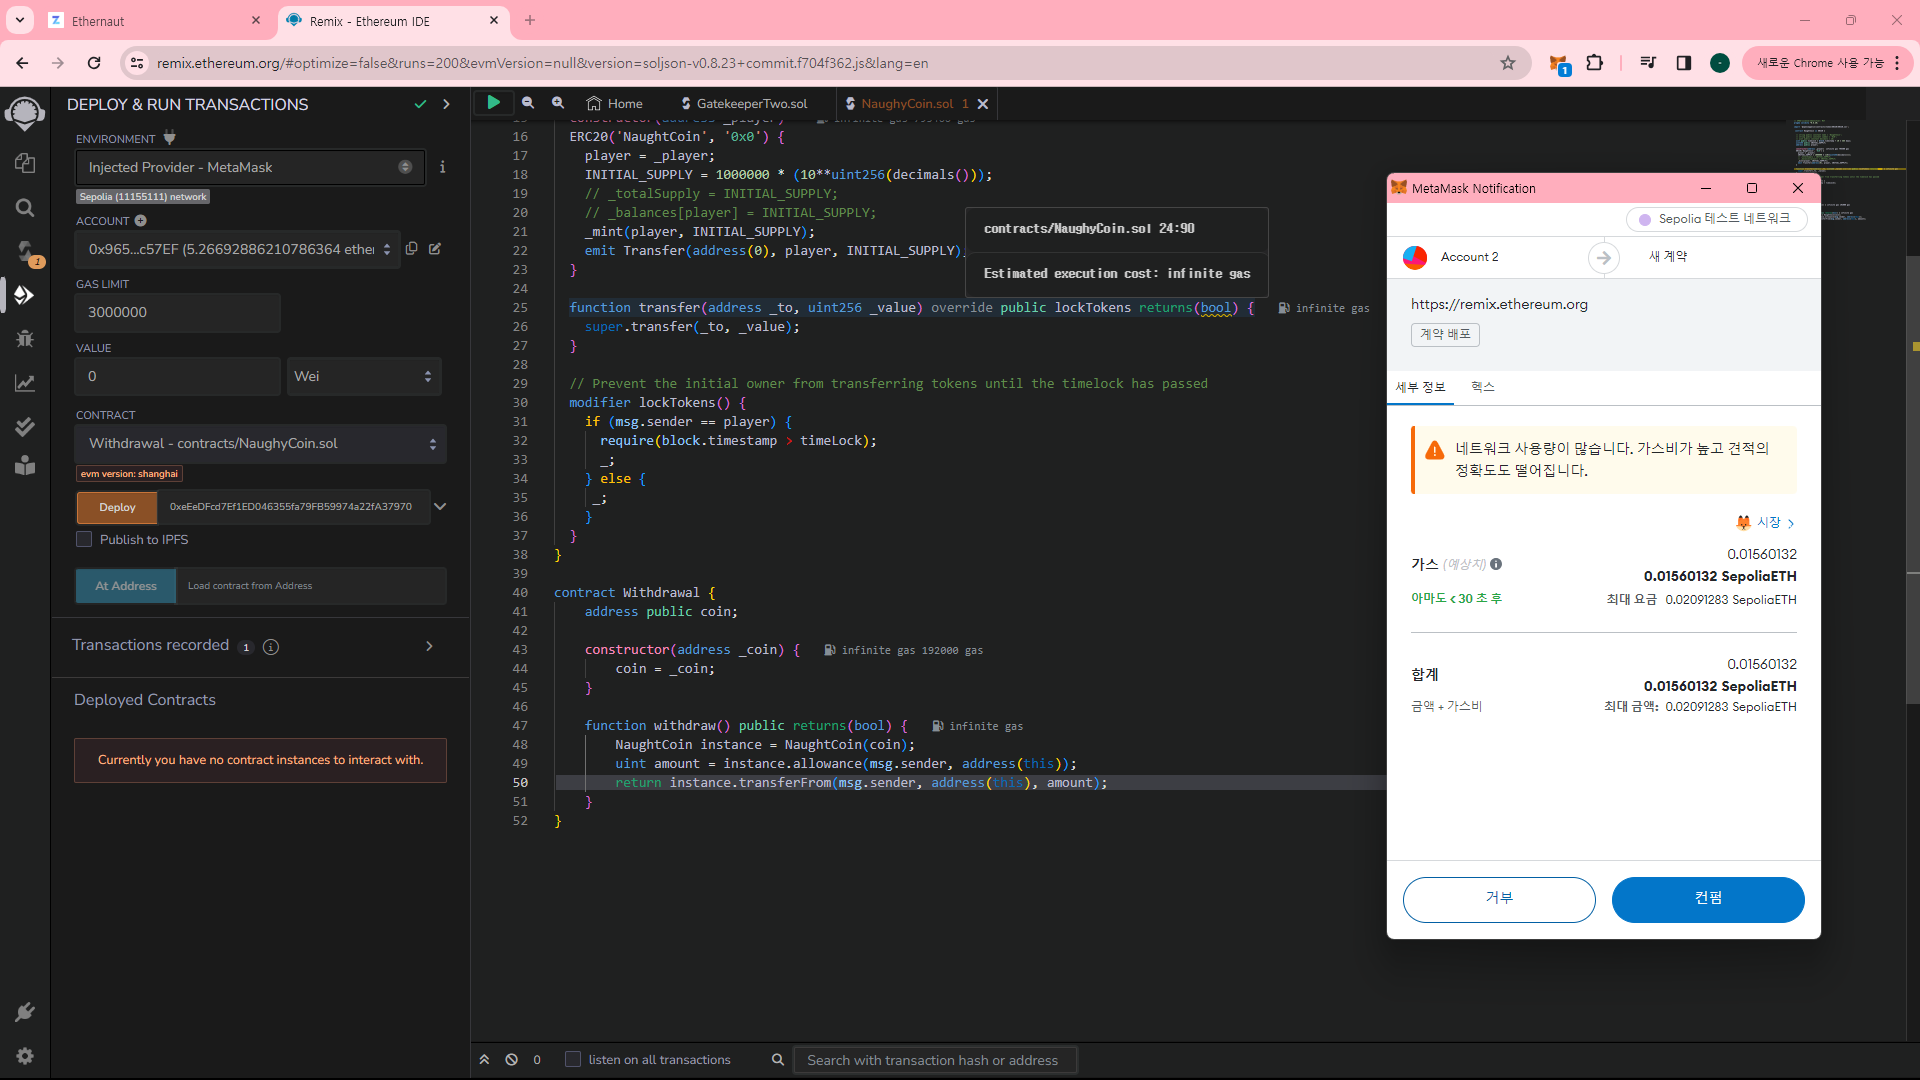Open the Learneth sidebar icon
Image resolution: width=1920 pixels, height=1080 pixels.
coord(25,466)
